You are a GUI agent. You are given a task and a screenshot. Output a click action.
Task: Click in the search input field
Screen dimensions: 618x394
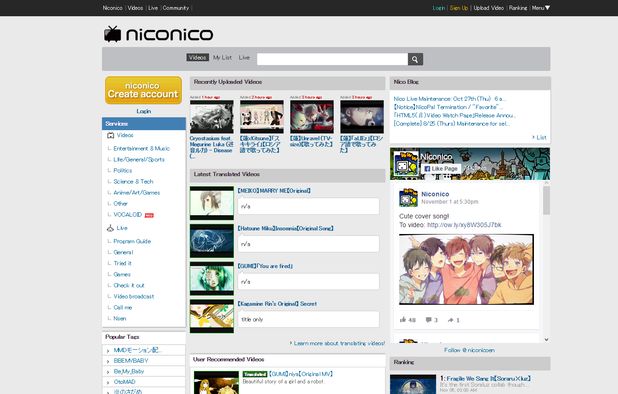(332, 59)
